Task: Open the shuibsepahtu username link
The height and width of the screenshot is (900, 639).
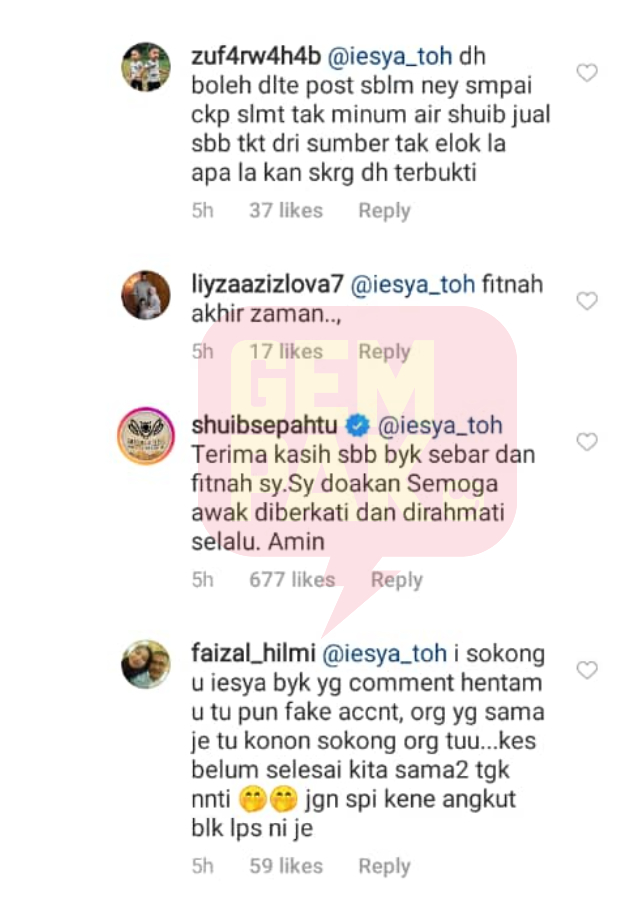Action: click(265, 425)
